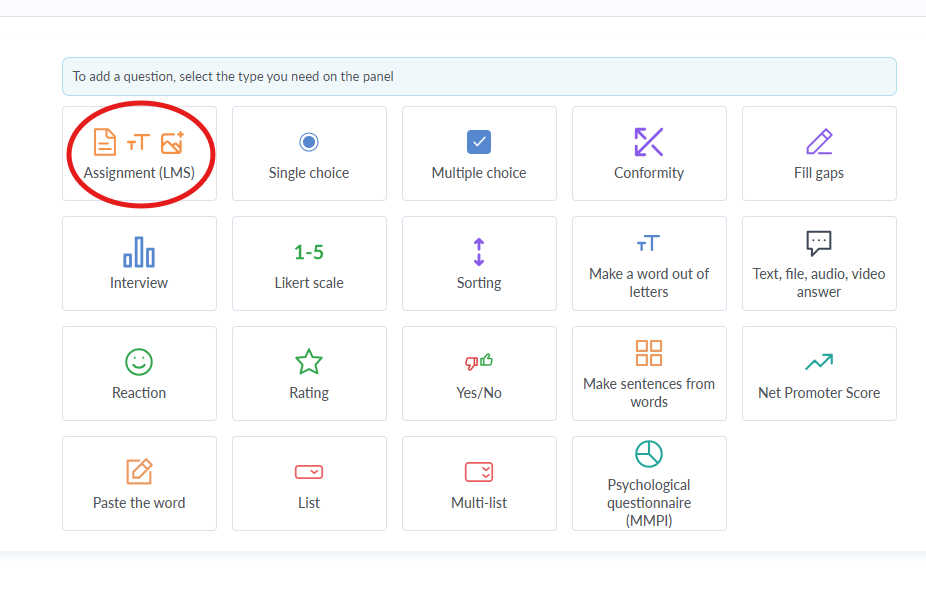Viewport: 926px width, 592px height.
Task: Pick the Multiple choice checkbox icon
Action: click(x=479, y=142)
